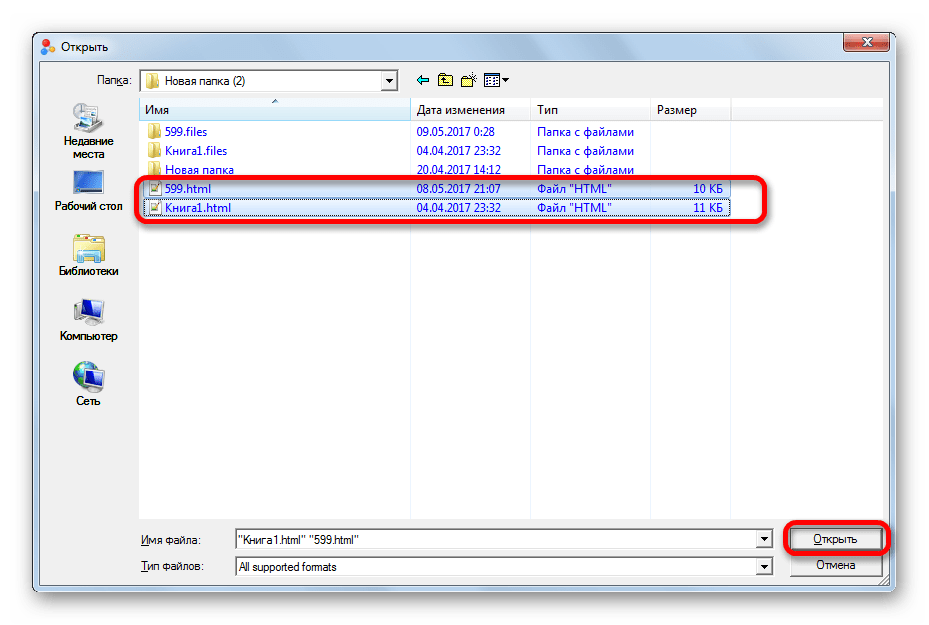Image resolution: width=929 pixels, height=625 pixels.
Task: Go to Рабочий стол in sidebar
Action: [88, 191]
